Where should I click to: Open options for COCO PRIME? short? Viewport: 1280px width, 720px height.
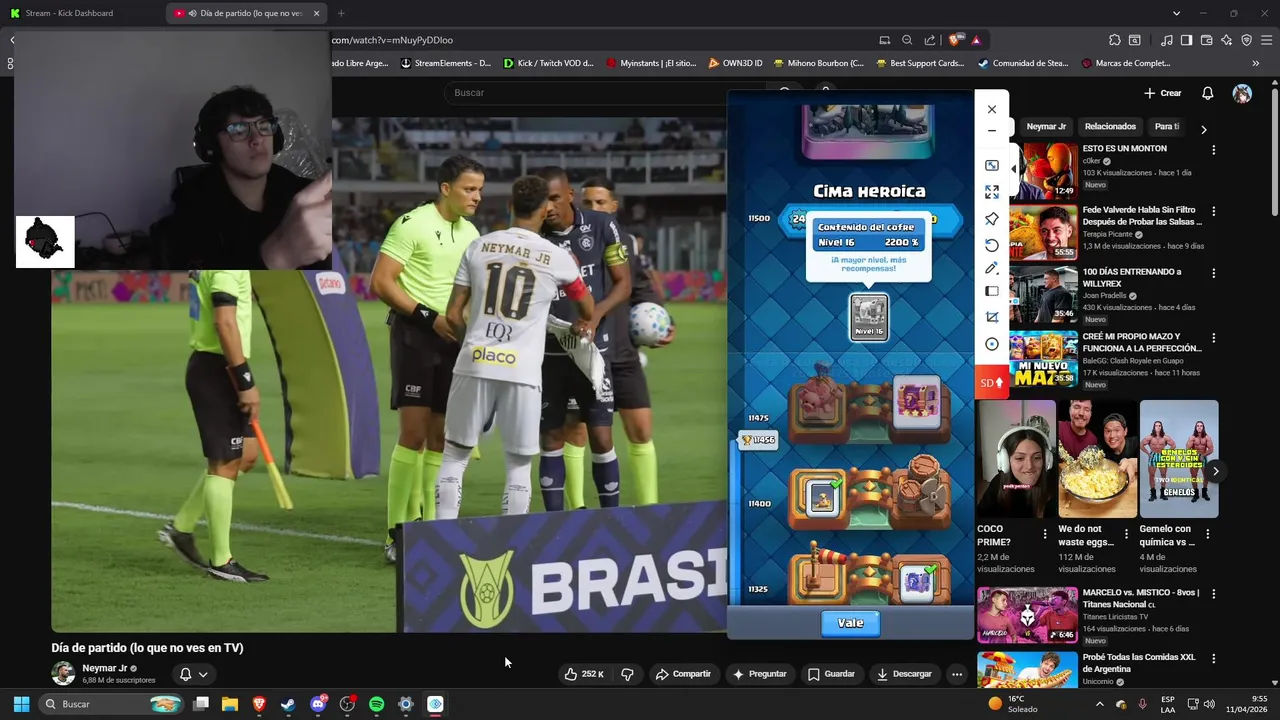click(x=1045, y=534)
